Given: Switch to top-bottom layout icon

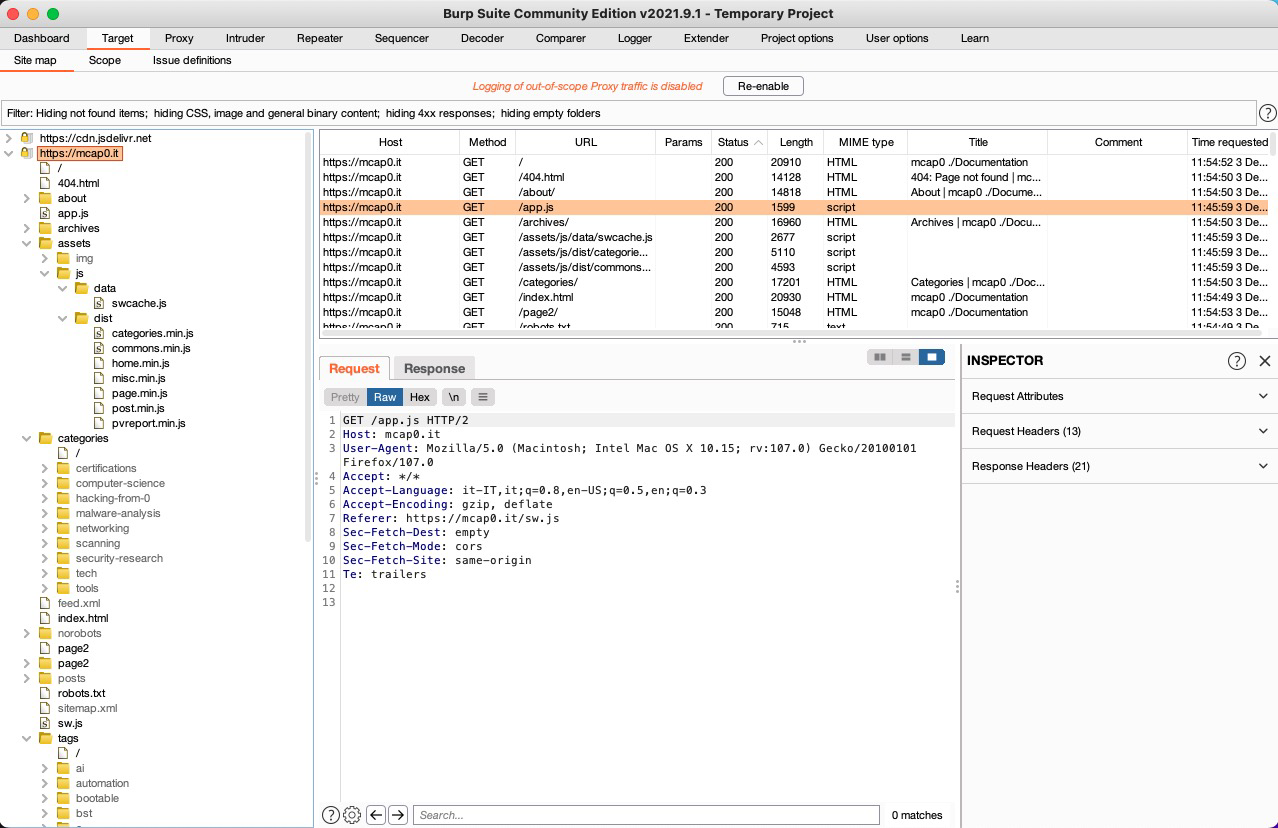Looking at the screenshot, I should [x=906, y=357].
